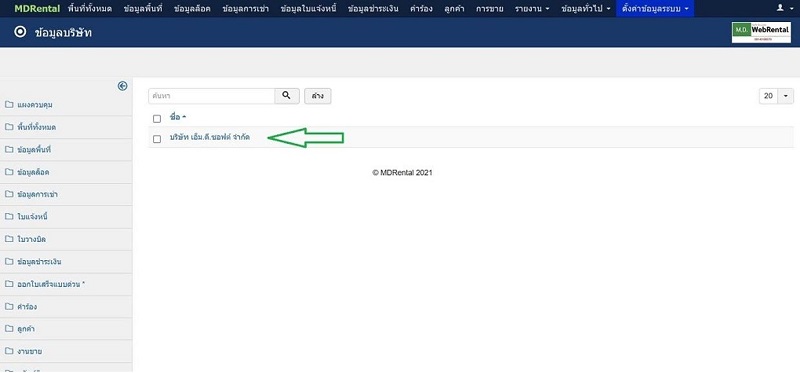Image resolution: width=800 pixels, height=373 pixels.
Task: Click the folder icon beside sidebar ลูกค้า
Action: [x=9, y=329]
